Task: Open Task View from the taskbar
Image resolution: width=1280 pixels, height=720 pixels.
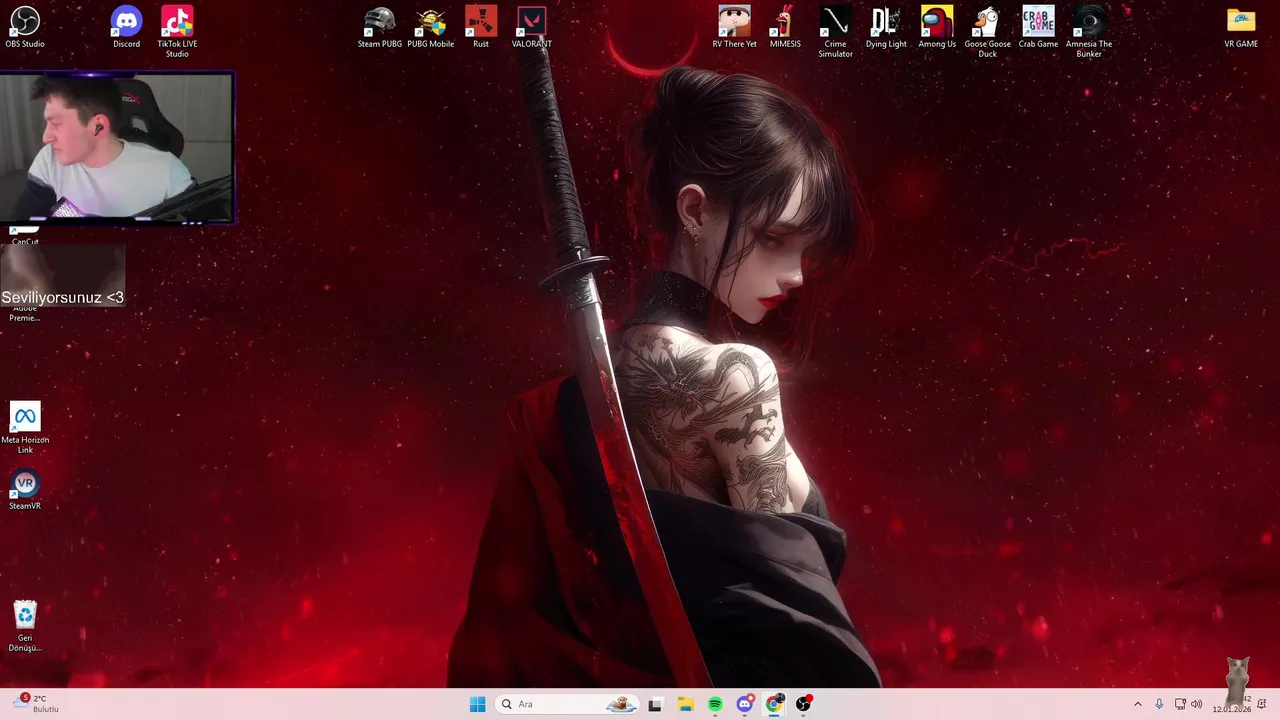Action: (x=655, y=704)
